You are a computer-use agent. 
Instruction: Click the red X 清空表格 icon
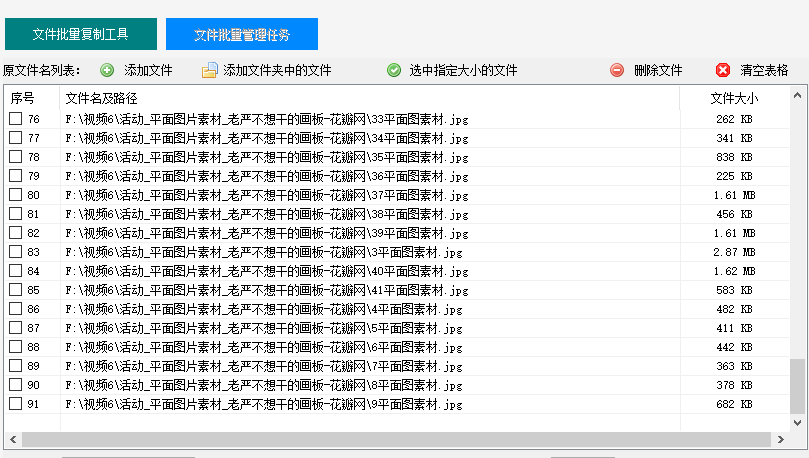(723, 70)
